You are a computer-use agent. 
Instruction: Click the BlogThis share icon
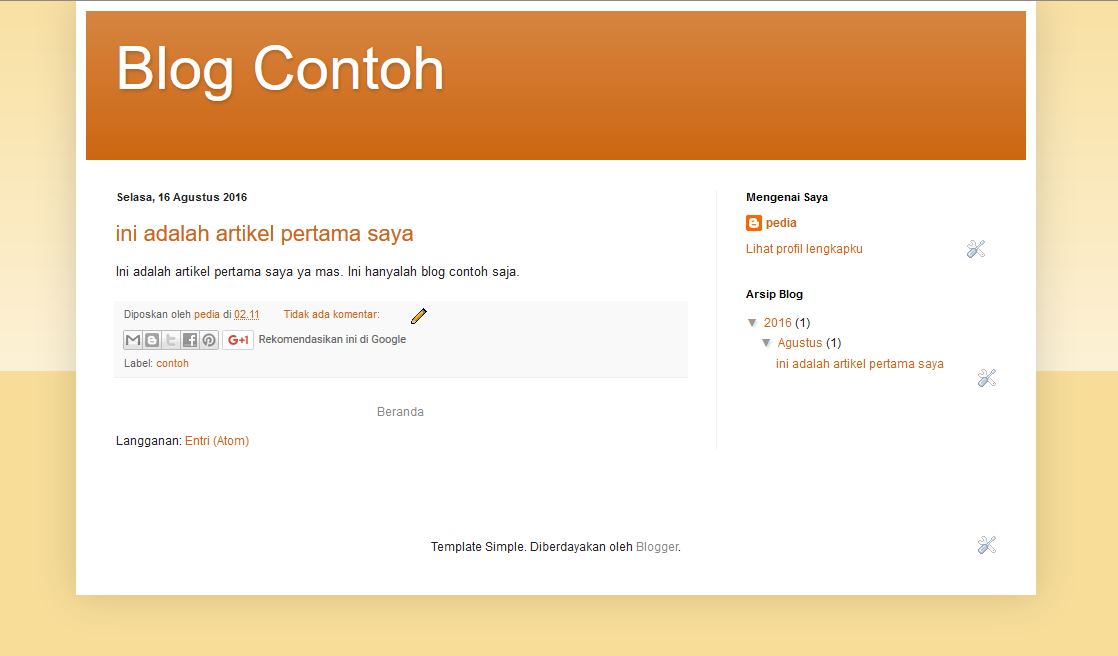151,339
